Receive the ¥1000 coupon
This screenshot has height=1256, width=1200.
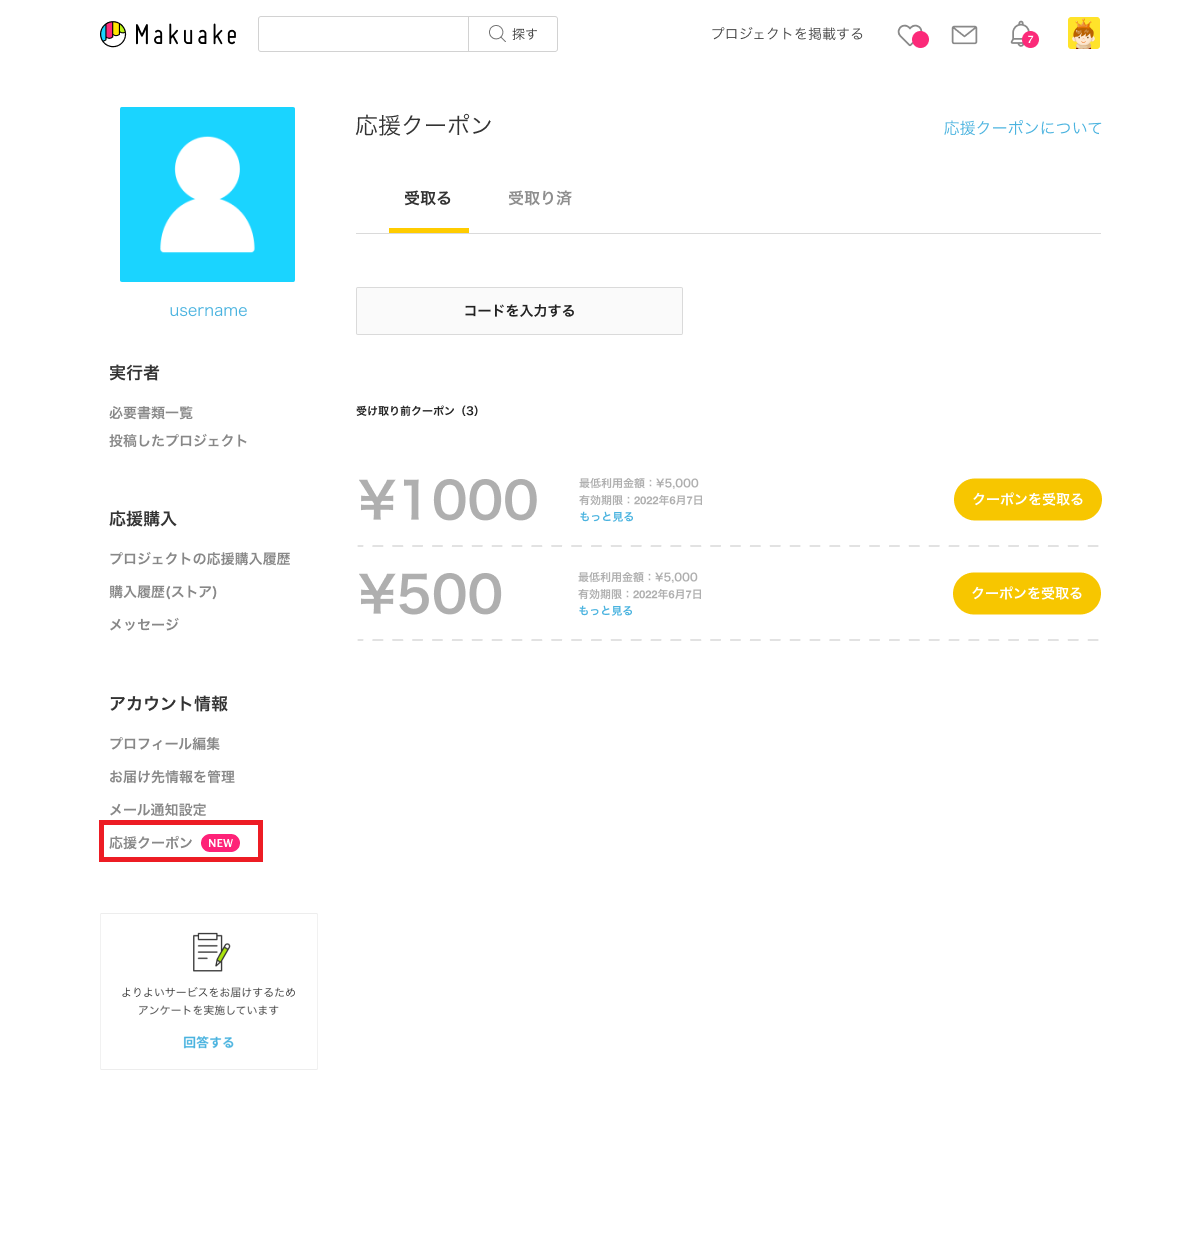tap(1027, 499)
